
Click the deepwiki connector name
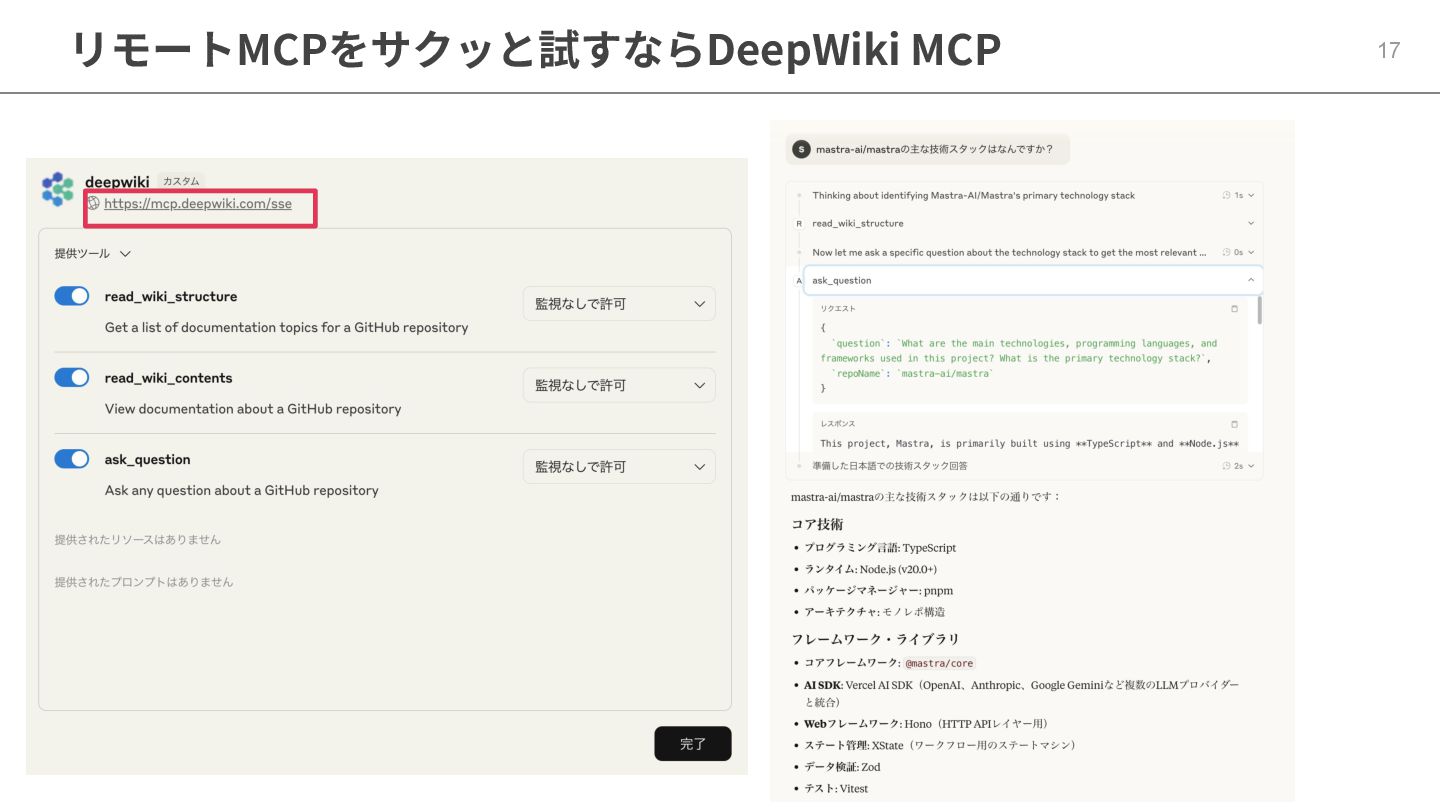[x=117, y=182]
